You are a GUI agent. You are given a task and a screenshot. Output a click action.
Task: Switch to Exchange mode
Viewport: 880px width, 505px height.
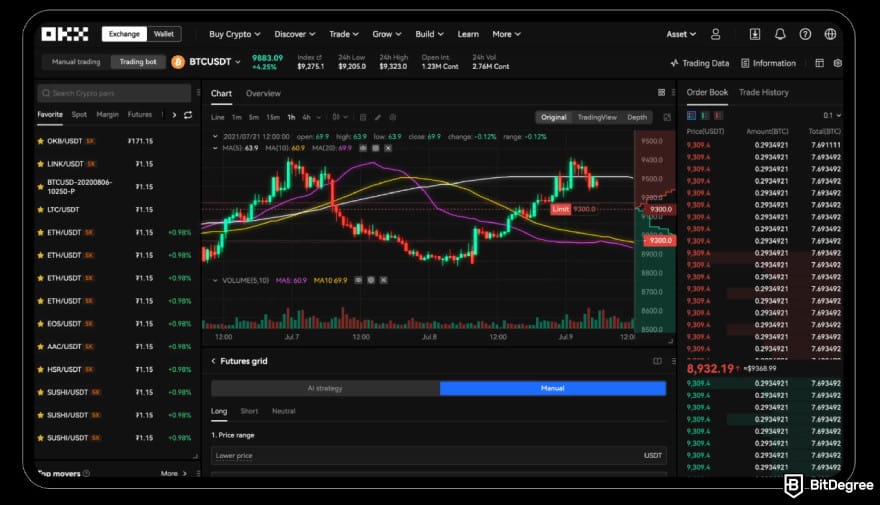pos(124,34)
